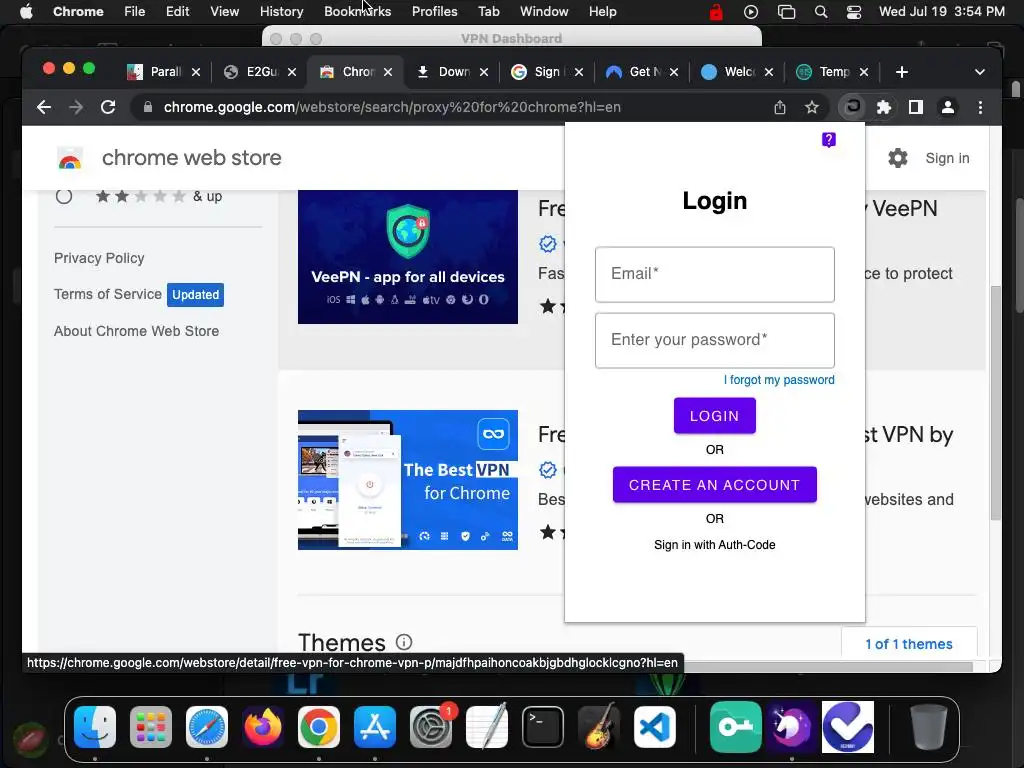Toggle the Chrome side panel icon
Screen dimensions: 1024x768
point(916,107)
